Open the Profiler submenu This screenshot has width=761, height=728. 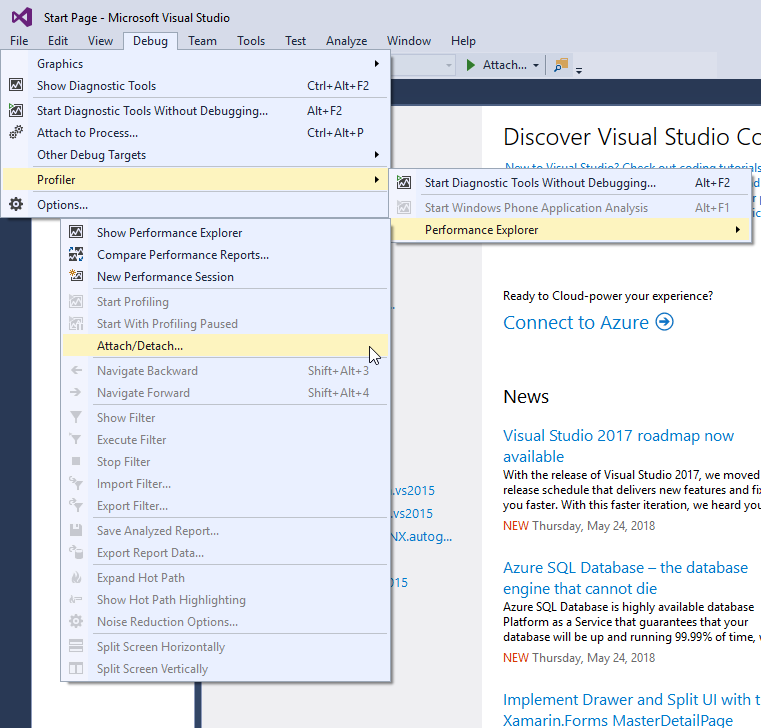tap(195, 180)
